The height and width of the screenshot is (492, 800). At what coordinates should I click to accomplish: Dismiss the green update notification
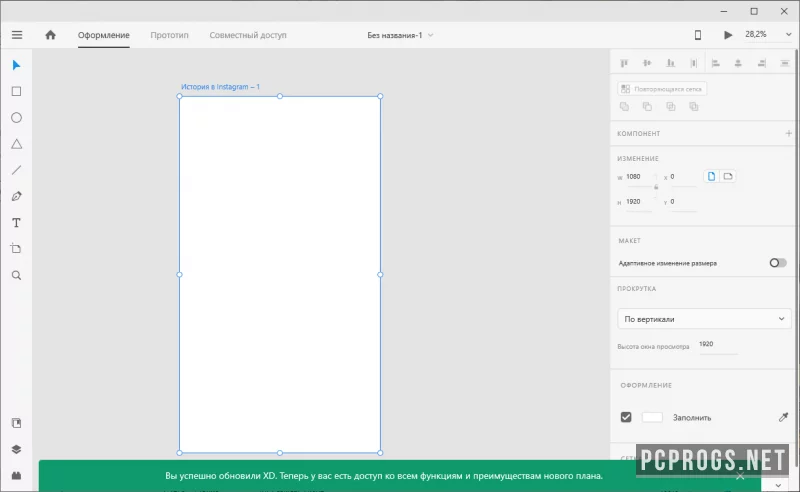740,476
